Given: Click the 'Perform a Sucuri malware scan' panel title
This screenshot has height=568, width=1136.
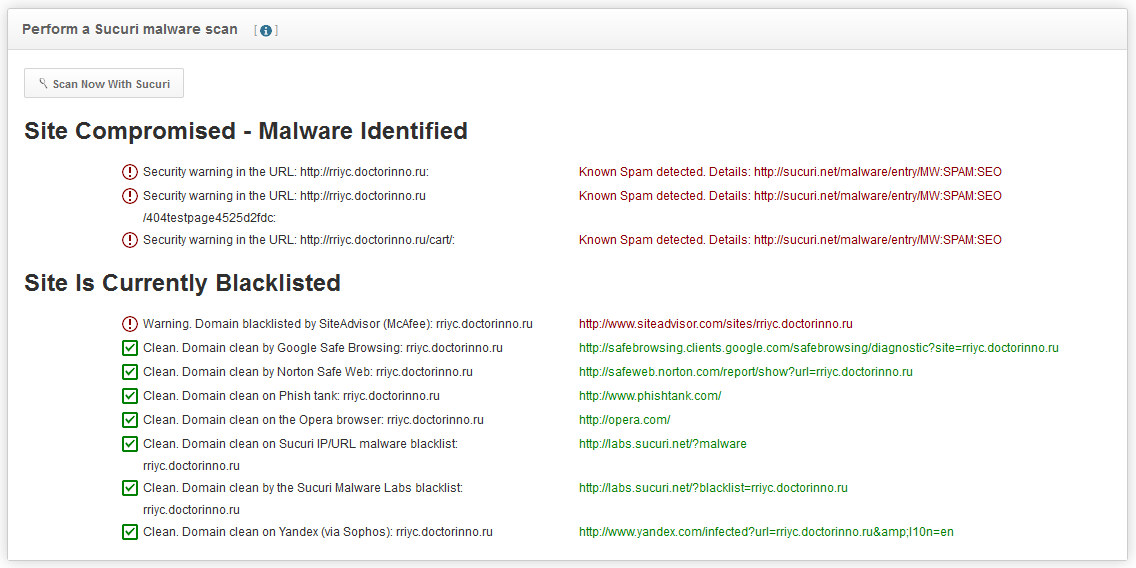Looking at the screenshot, I should pos(130,30).
